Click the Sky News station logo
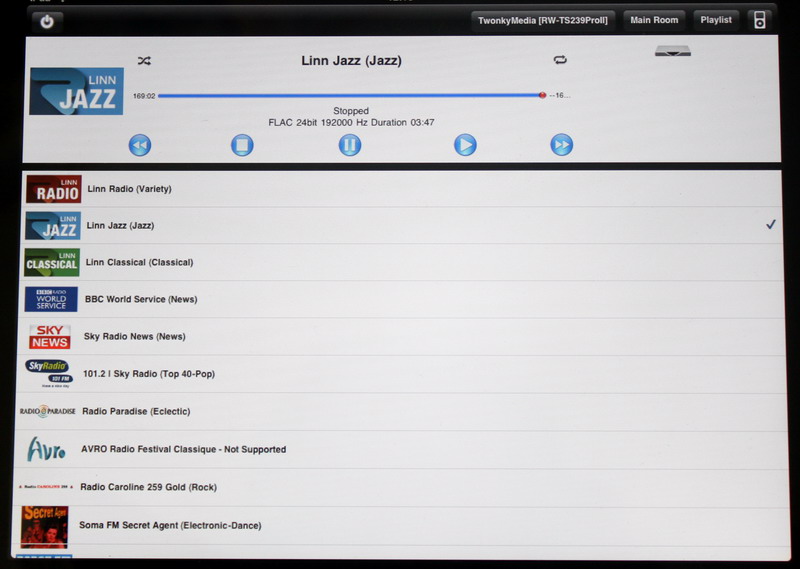This screenshot has width=800, height=569. coord(49,337)
